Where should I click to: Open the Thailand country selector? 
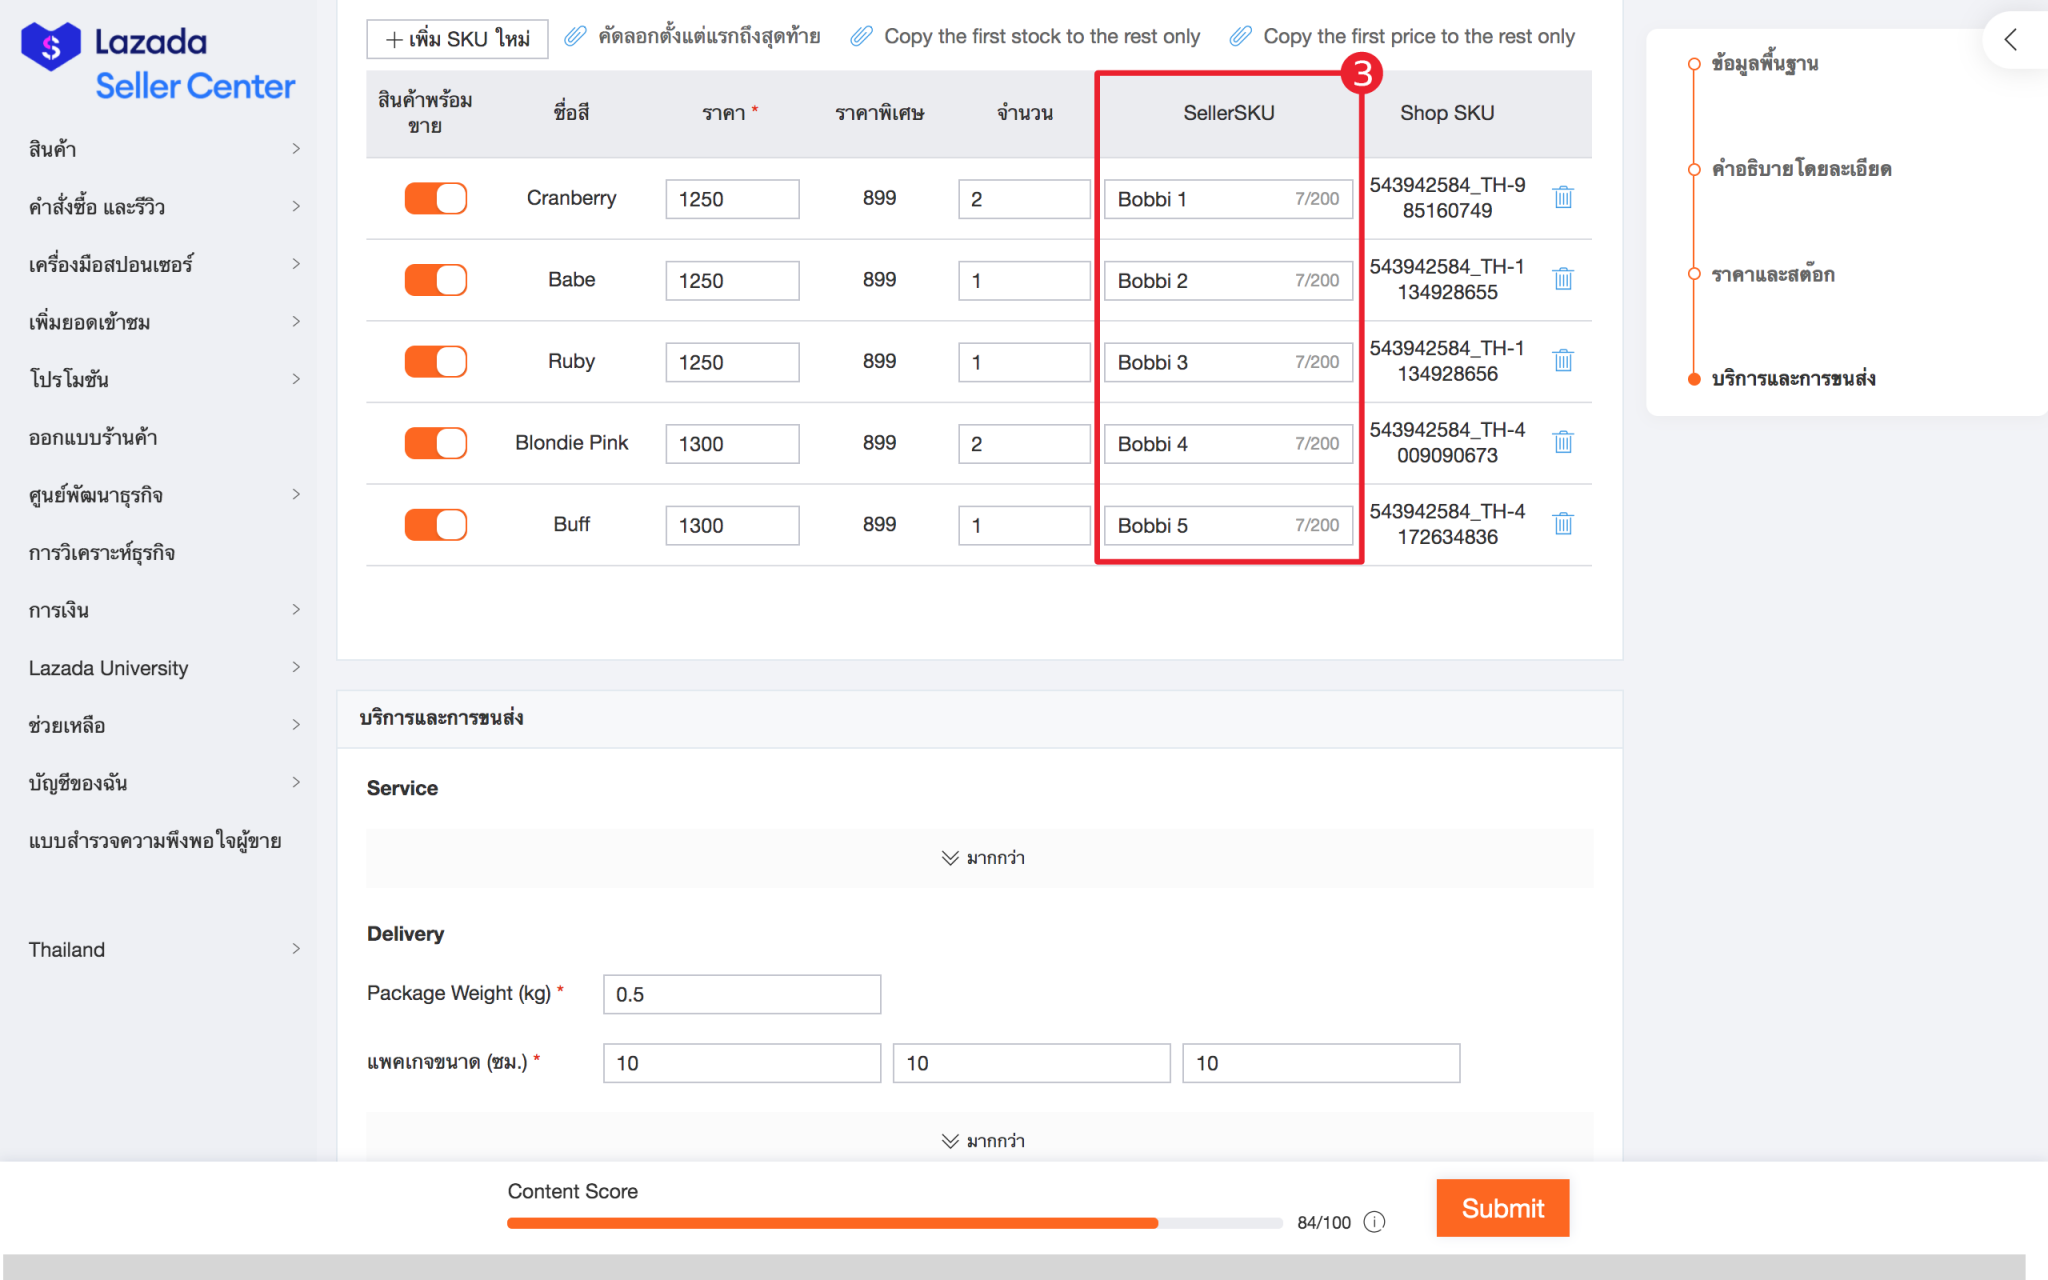(164, 949)
